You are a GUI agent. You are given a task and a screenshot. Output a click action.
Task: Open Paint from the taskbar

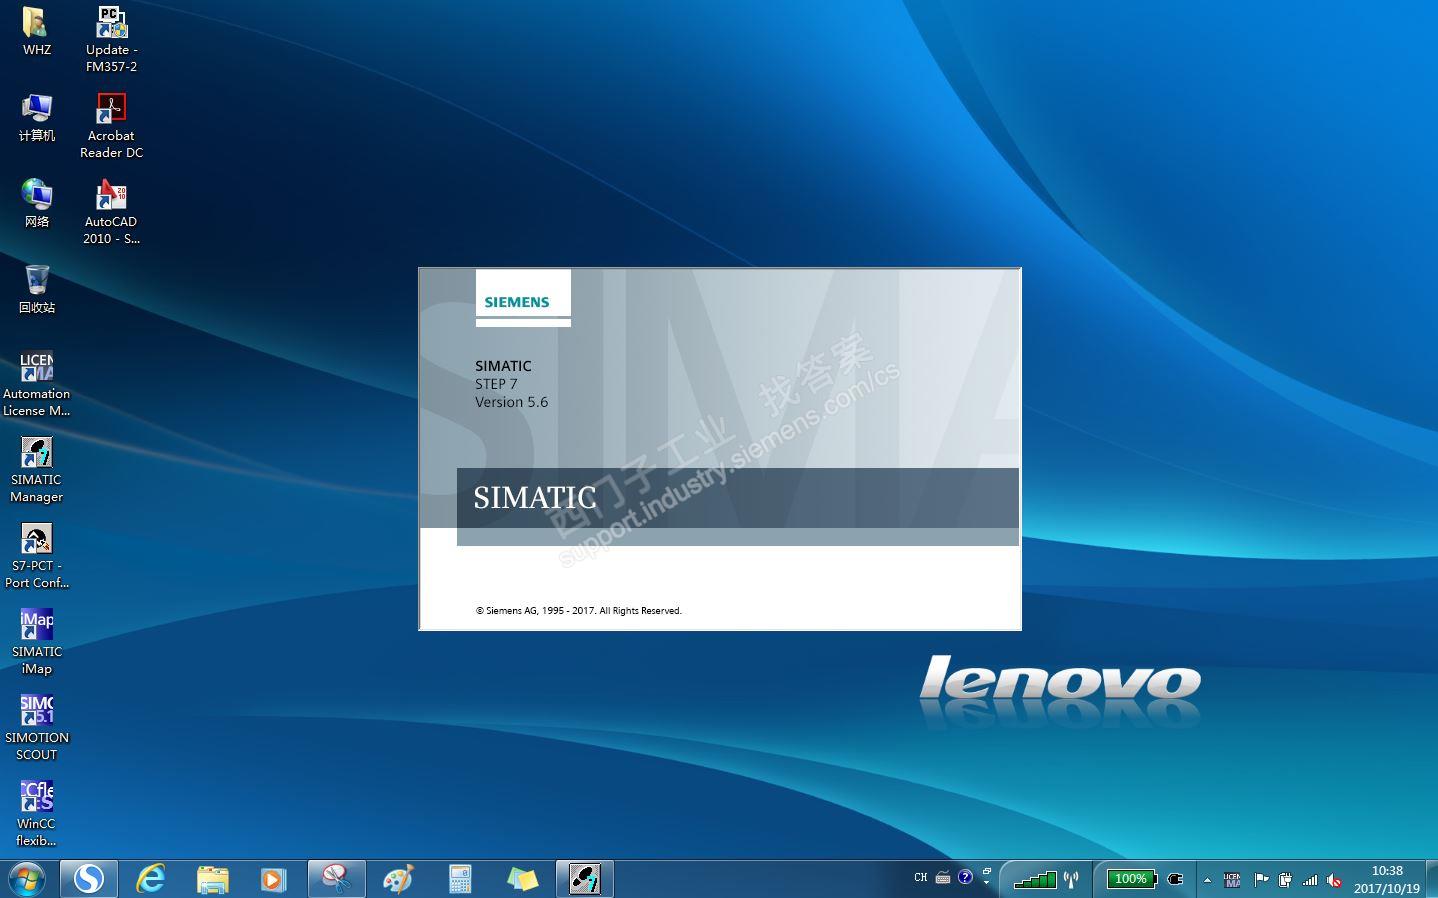tap(398, 879)
